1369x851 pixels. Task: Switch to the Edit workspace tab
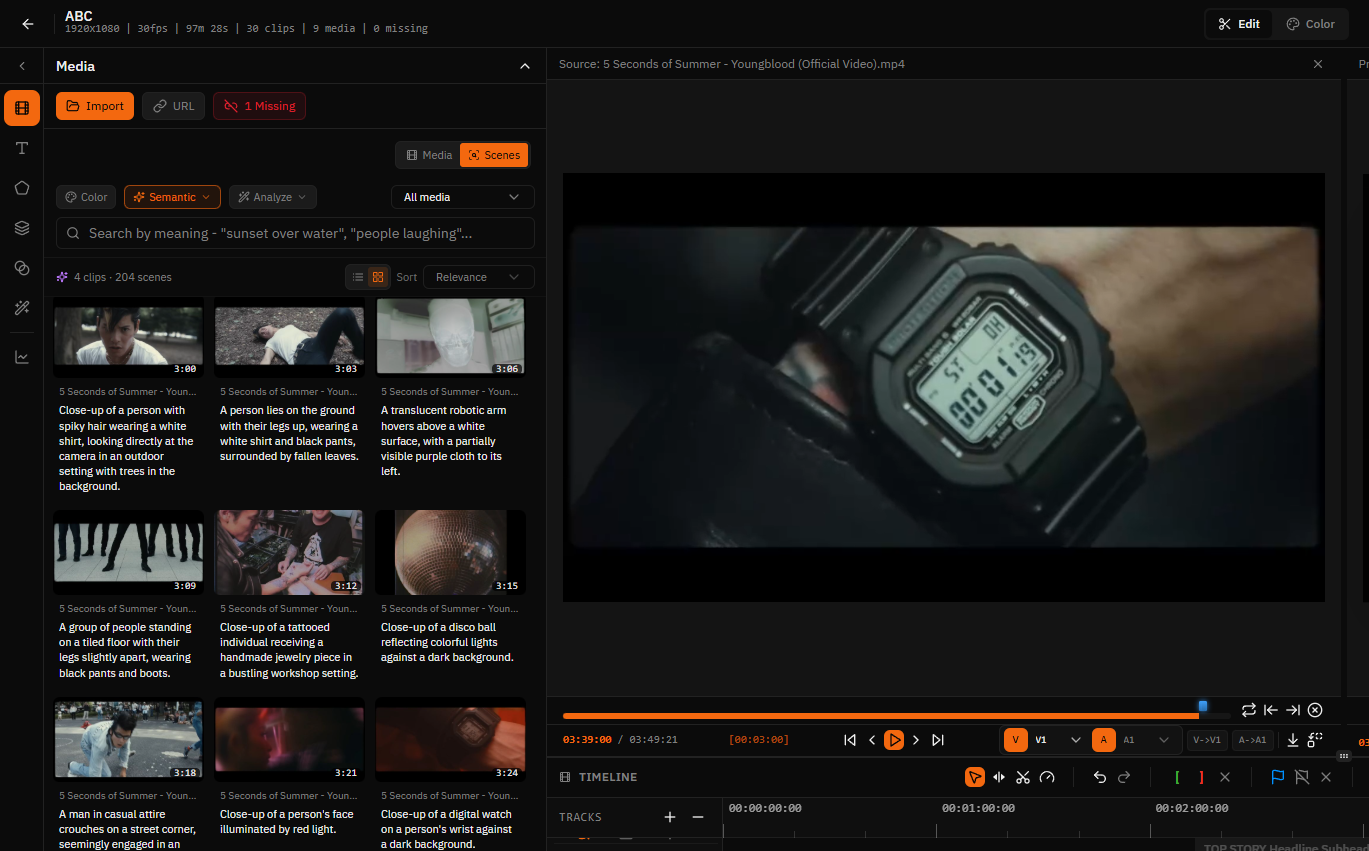[x=1239, y=24]
